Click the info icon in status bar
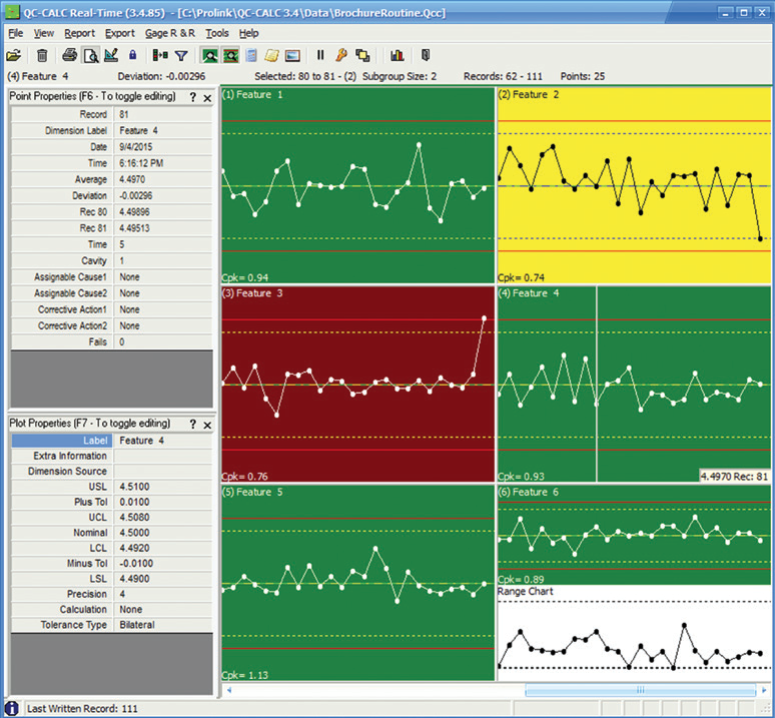The height and width of the screenshot is (718, 775). click(11, 708)
